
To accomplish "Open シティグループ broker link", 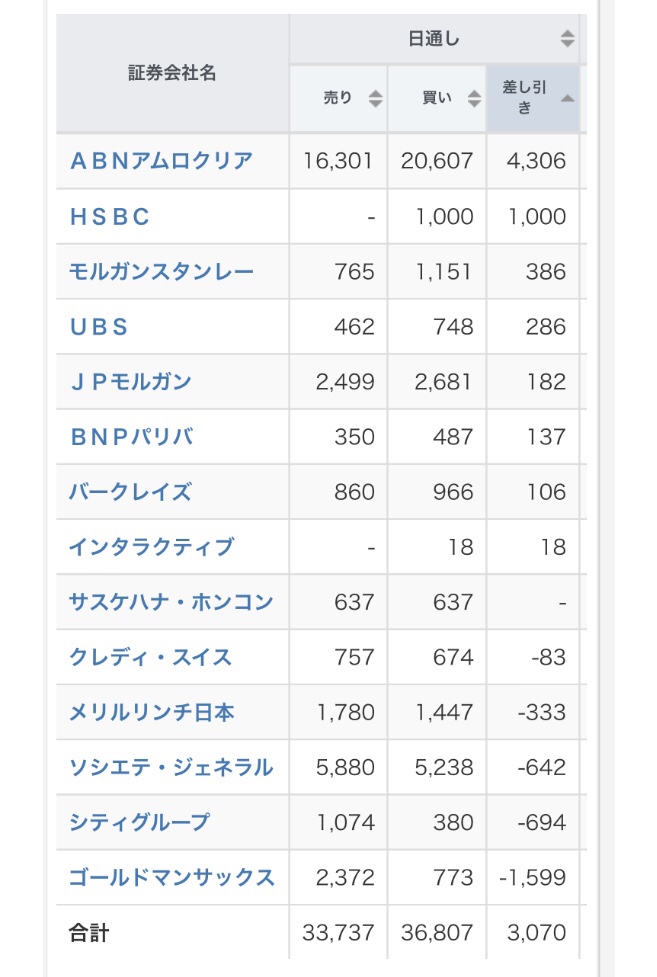I will (139, 822).
